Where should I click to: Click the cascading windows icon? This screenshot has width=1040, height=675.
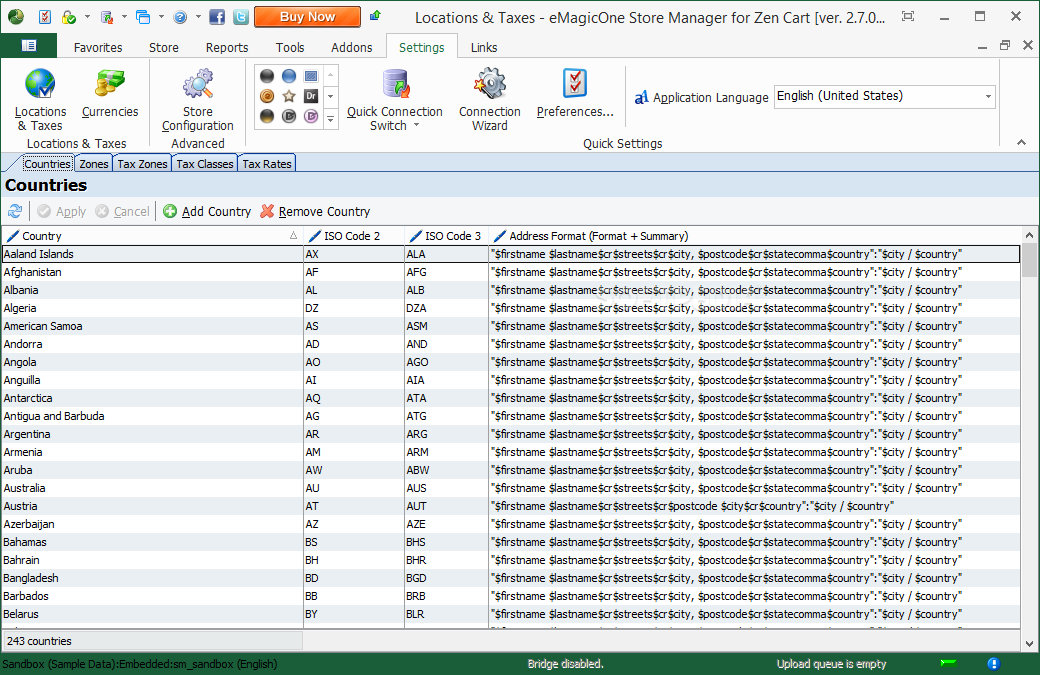[x=143, y=17]
